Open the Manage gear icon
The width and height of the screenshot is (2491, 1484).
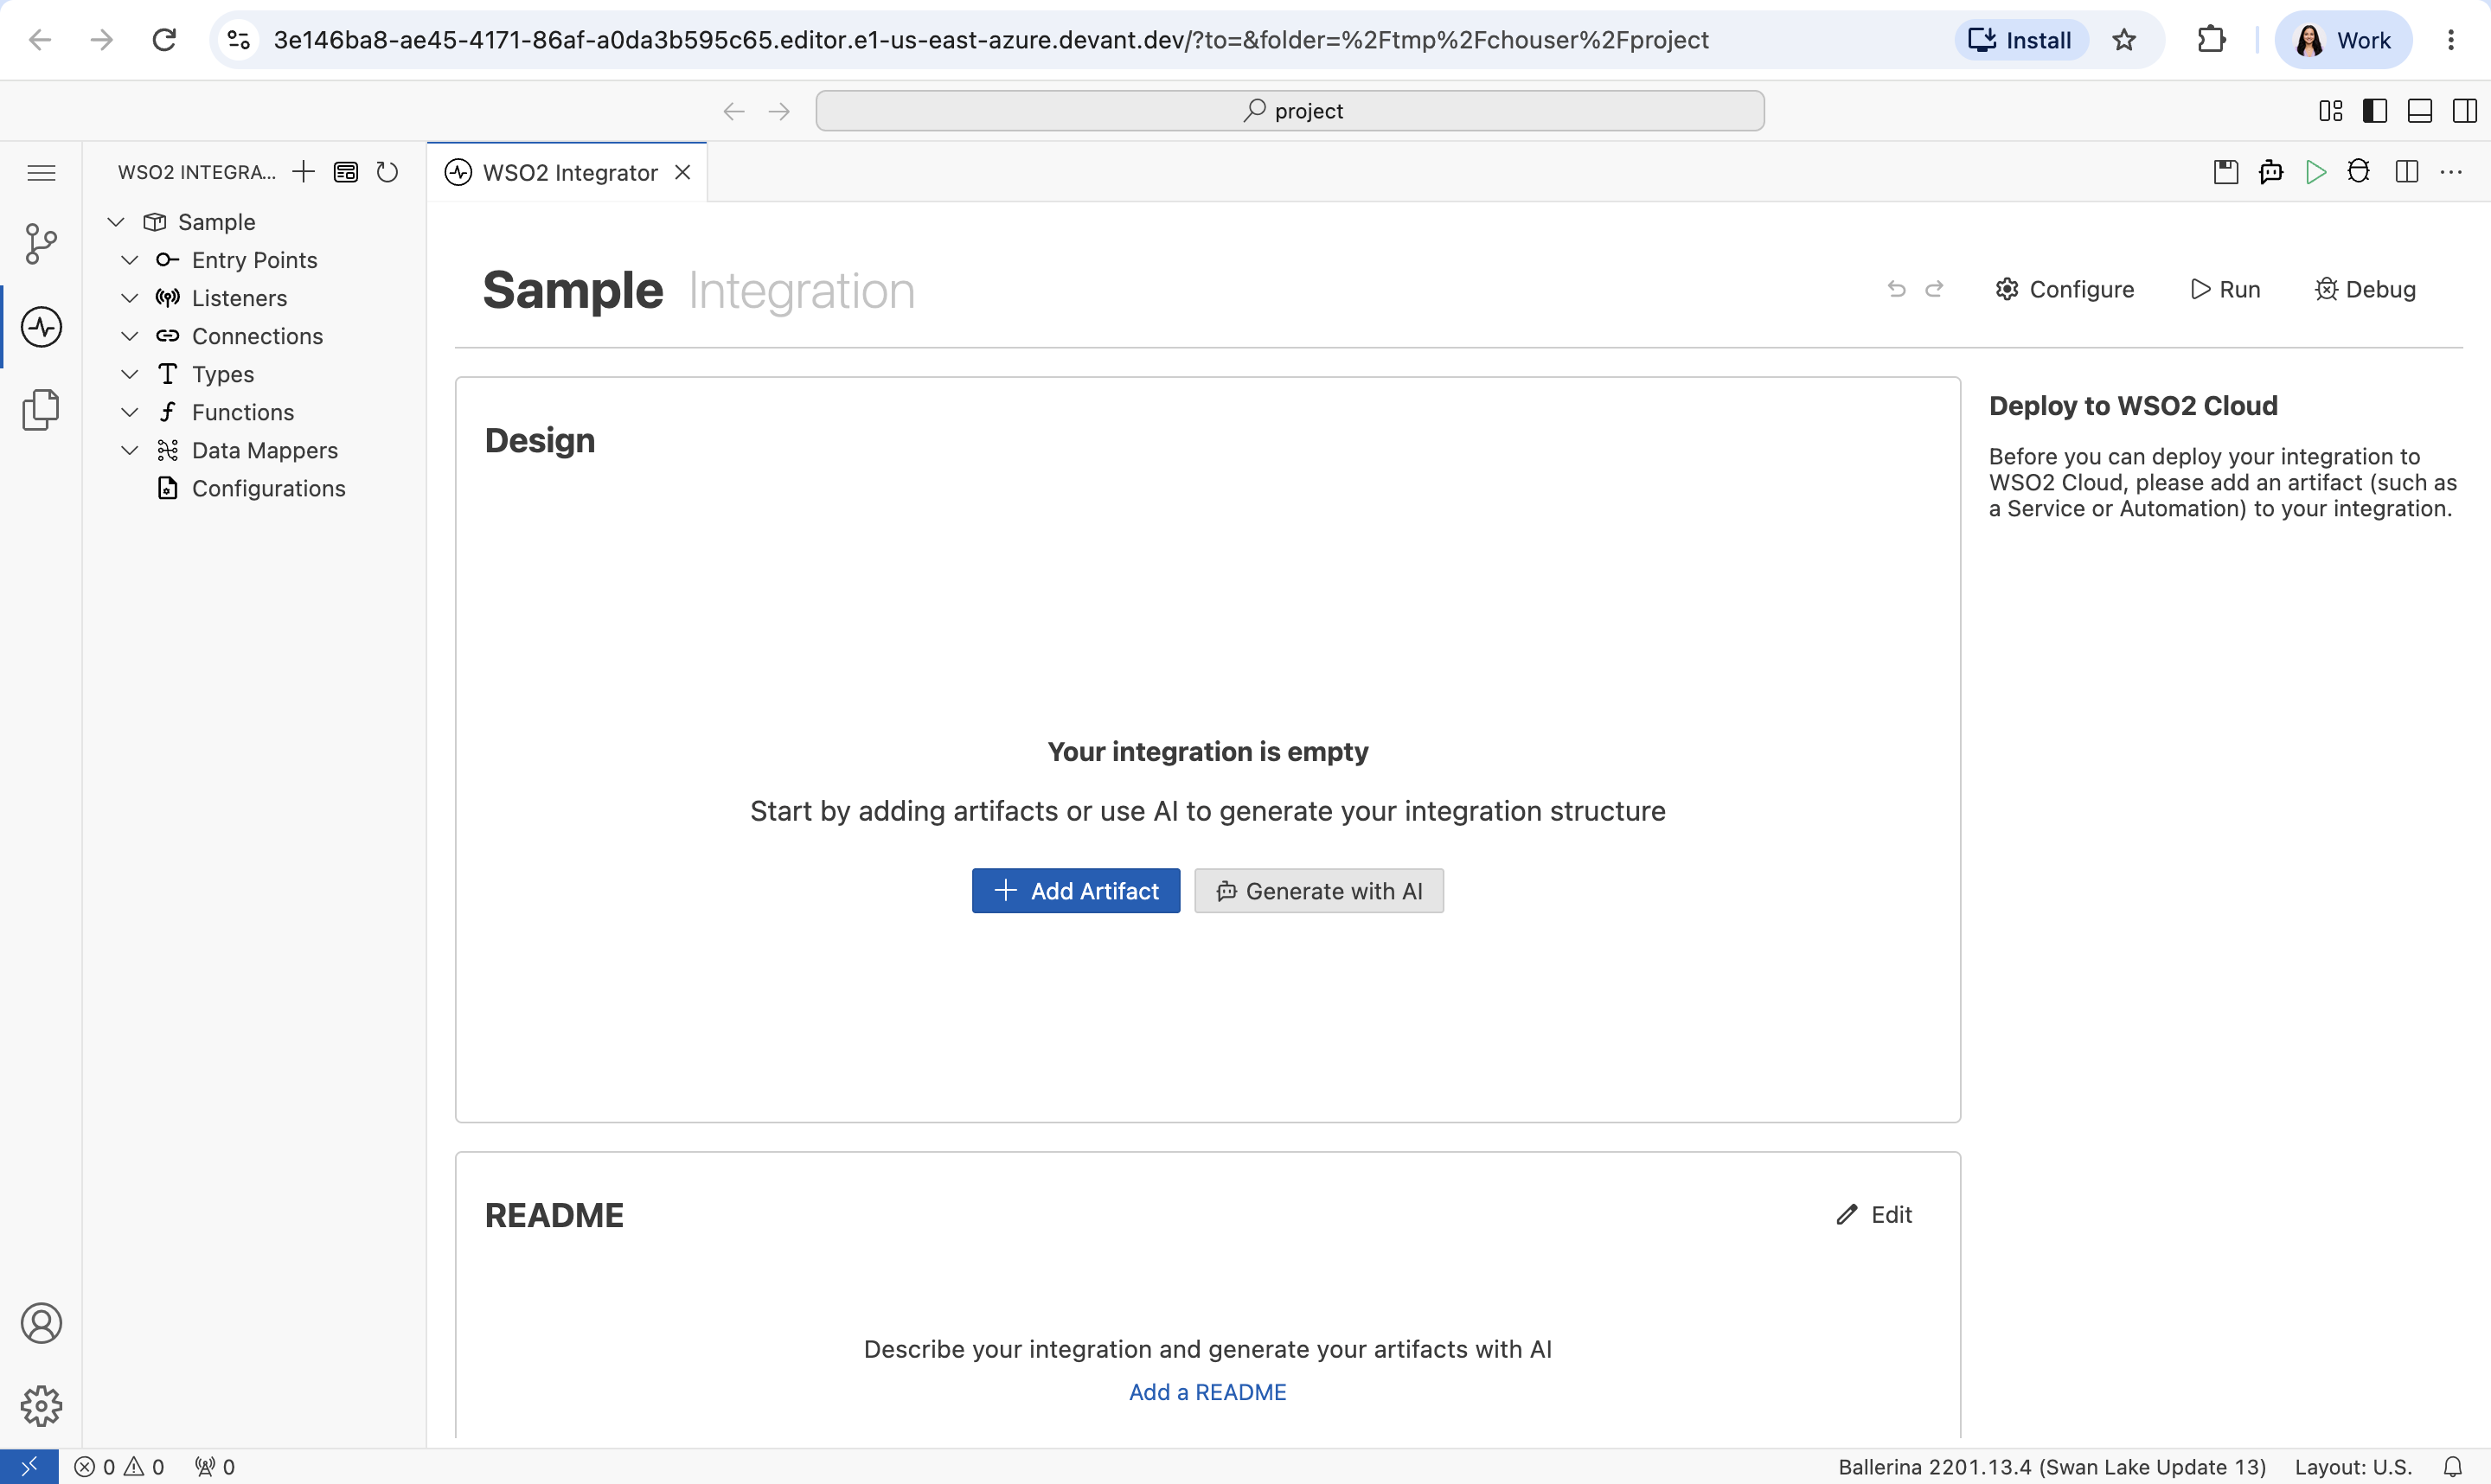coord(41,1406)
